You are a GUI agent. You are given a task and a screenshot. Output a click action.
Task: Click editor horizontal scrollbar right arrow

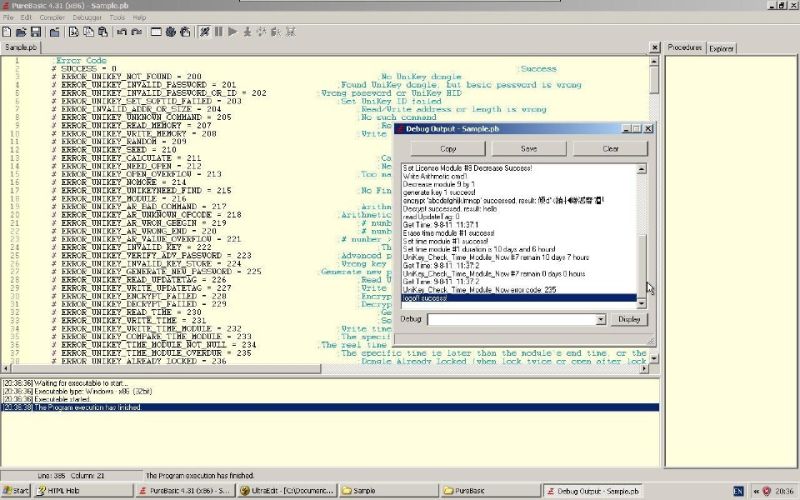pos(644,368)
